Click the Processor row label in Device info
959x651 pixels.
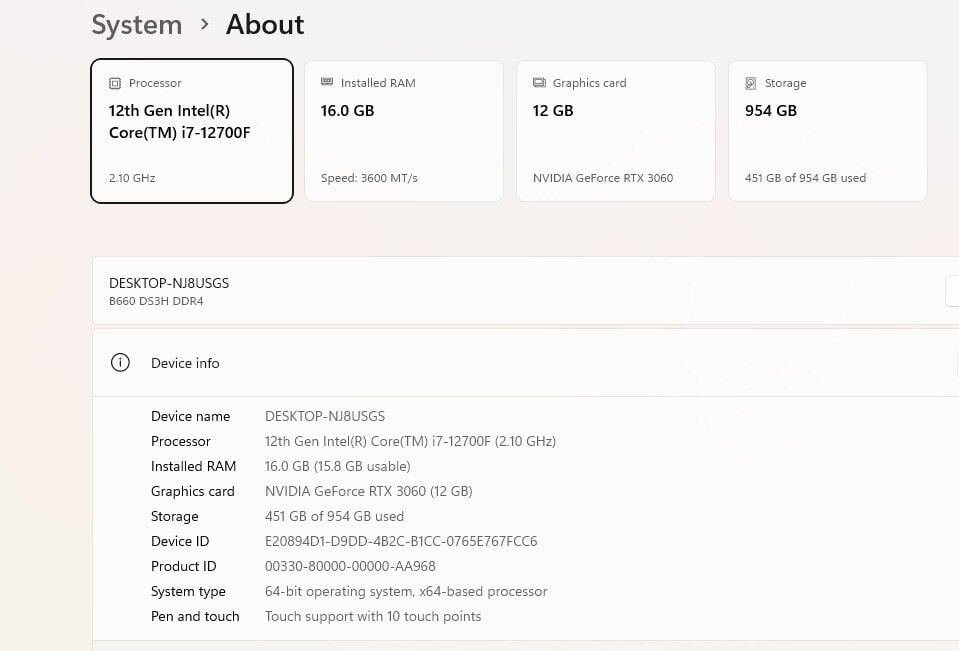180,442
